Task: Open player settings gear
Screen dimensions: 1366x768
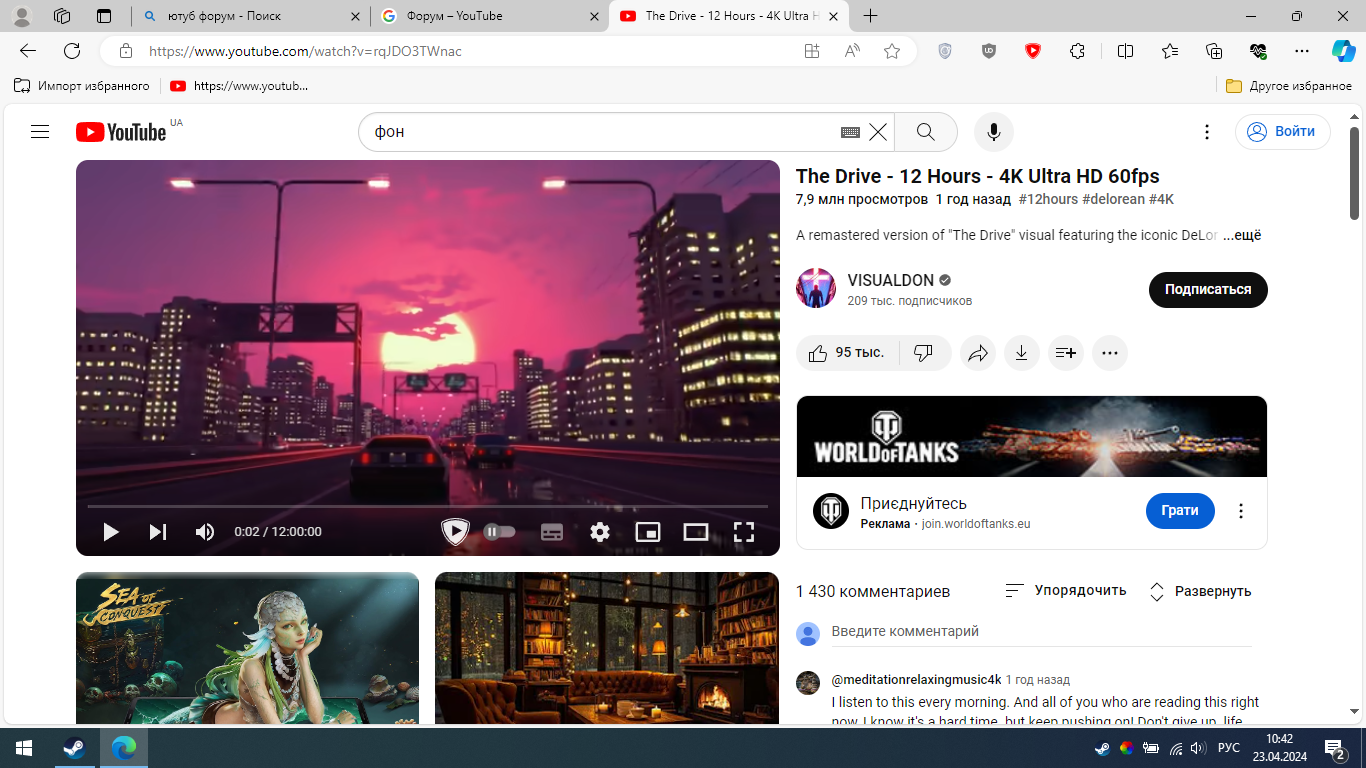Action: pos(600,532)
